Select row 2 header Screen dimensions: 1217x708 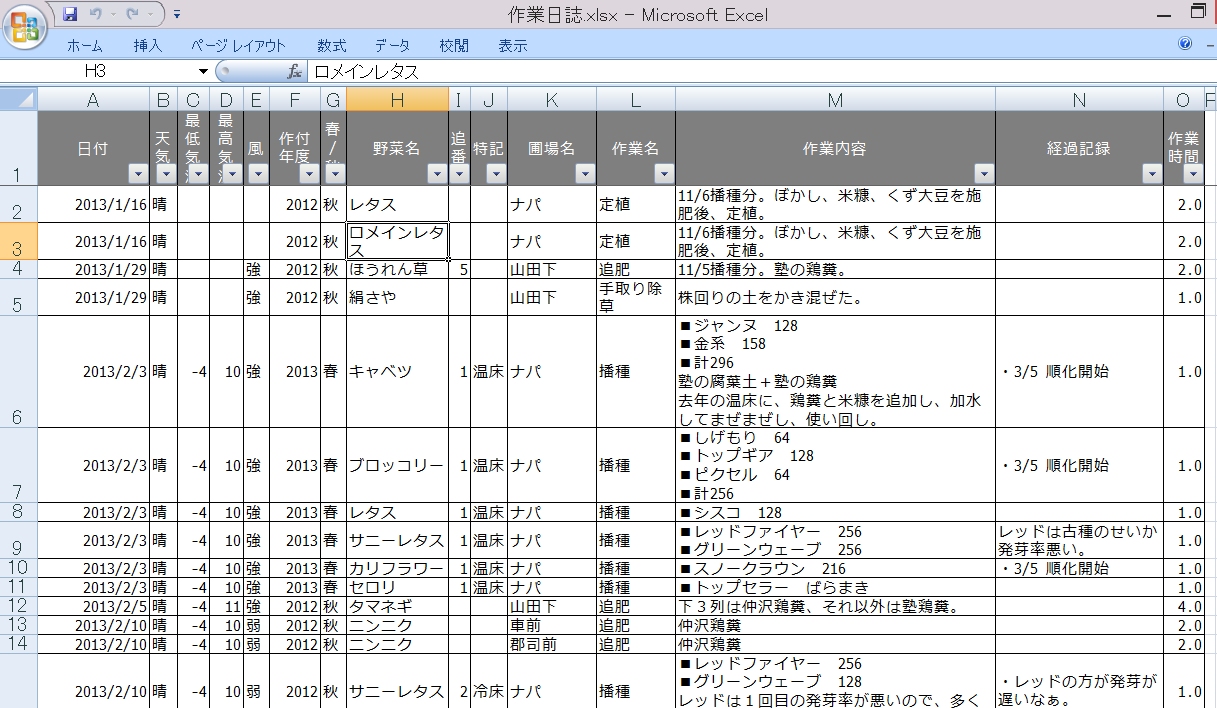pyautogui.click(x=19, y=204)
